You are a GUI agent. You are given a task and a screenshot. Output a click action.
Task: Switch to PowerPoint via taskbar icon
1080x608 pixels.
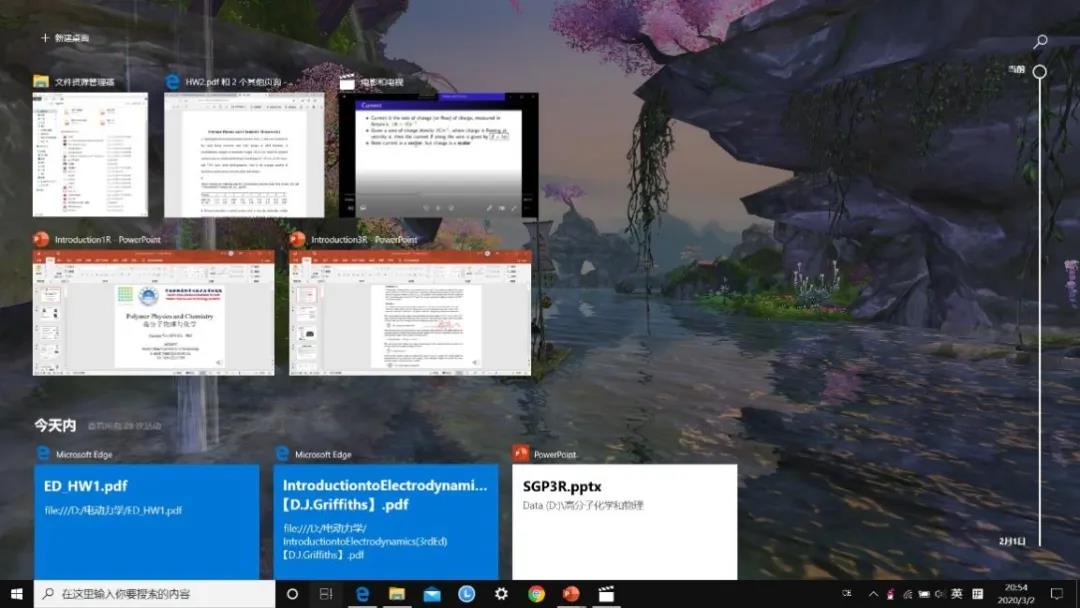coord(571,594)
